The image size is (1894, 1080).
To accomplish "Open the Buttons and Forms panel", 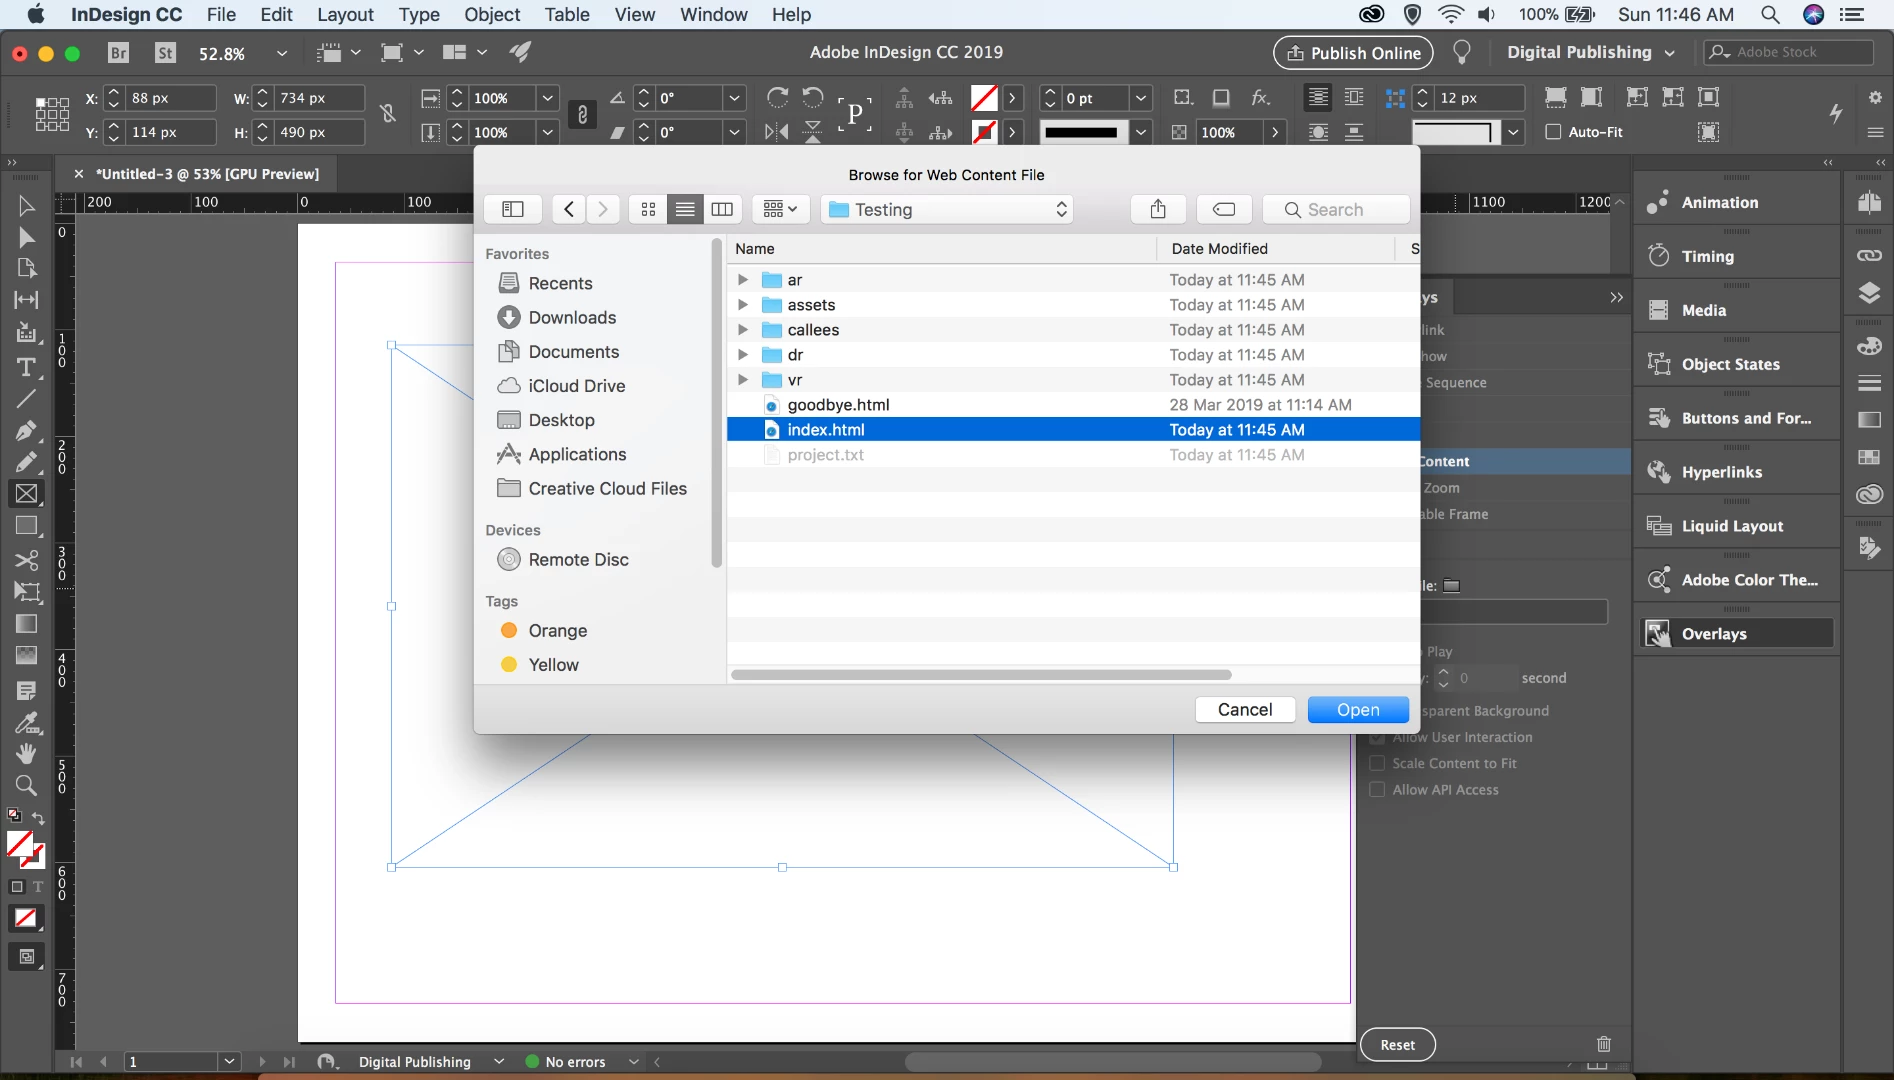I will point(1736,418).
